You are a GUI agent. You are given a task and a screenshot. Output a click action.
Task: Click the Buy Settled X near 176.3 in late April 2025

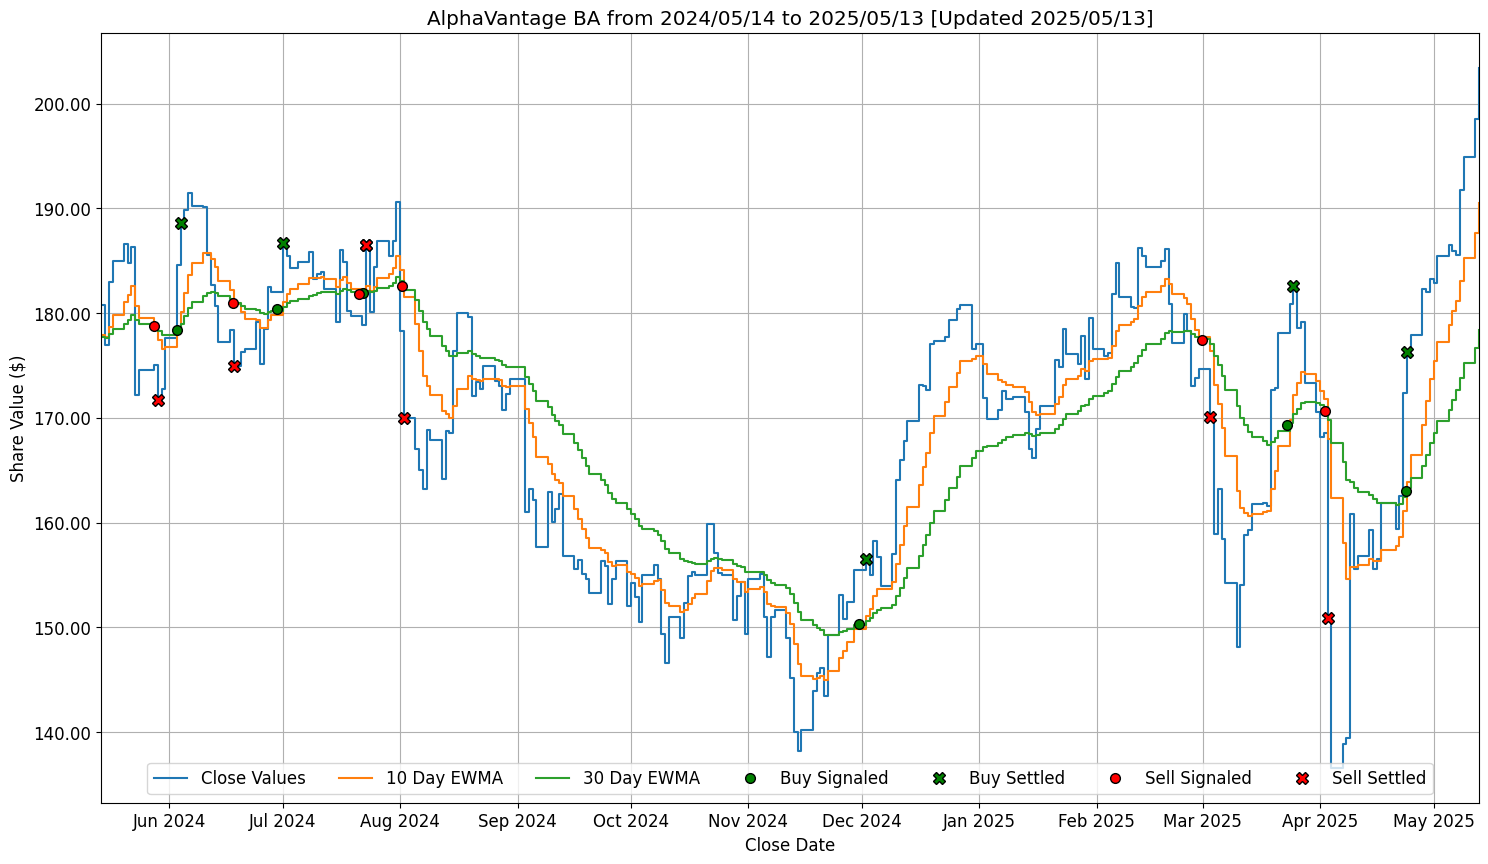coord(1407,352)
